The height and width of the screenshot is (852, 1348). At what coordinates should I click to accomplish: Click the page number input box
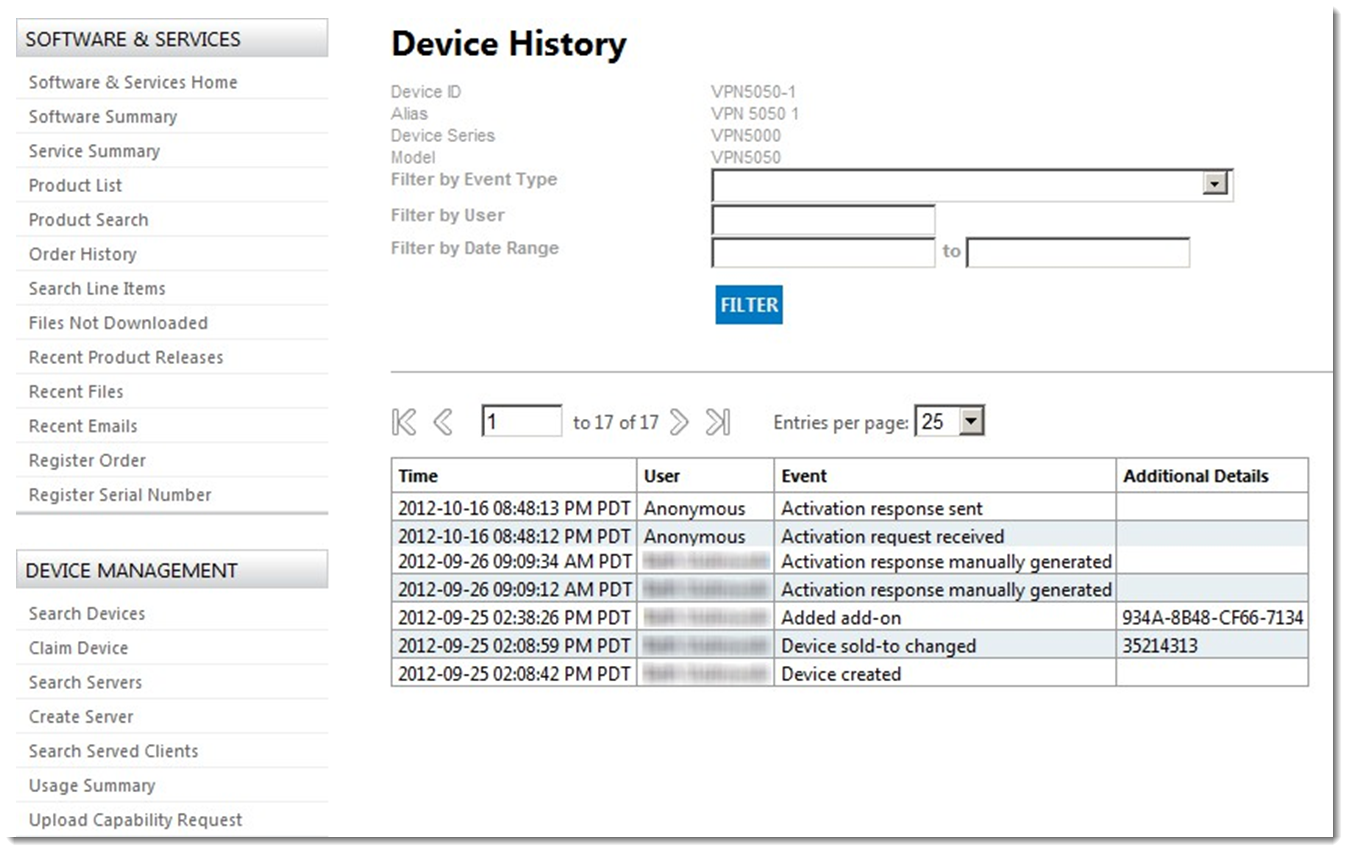tap(521, 421)
